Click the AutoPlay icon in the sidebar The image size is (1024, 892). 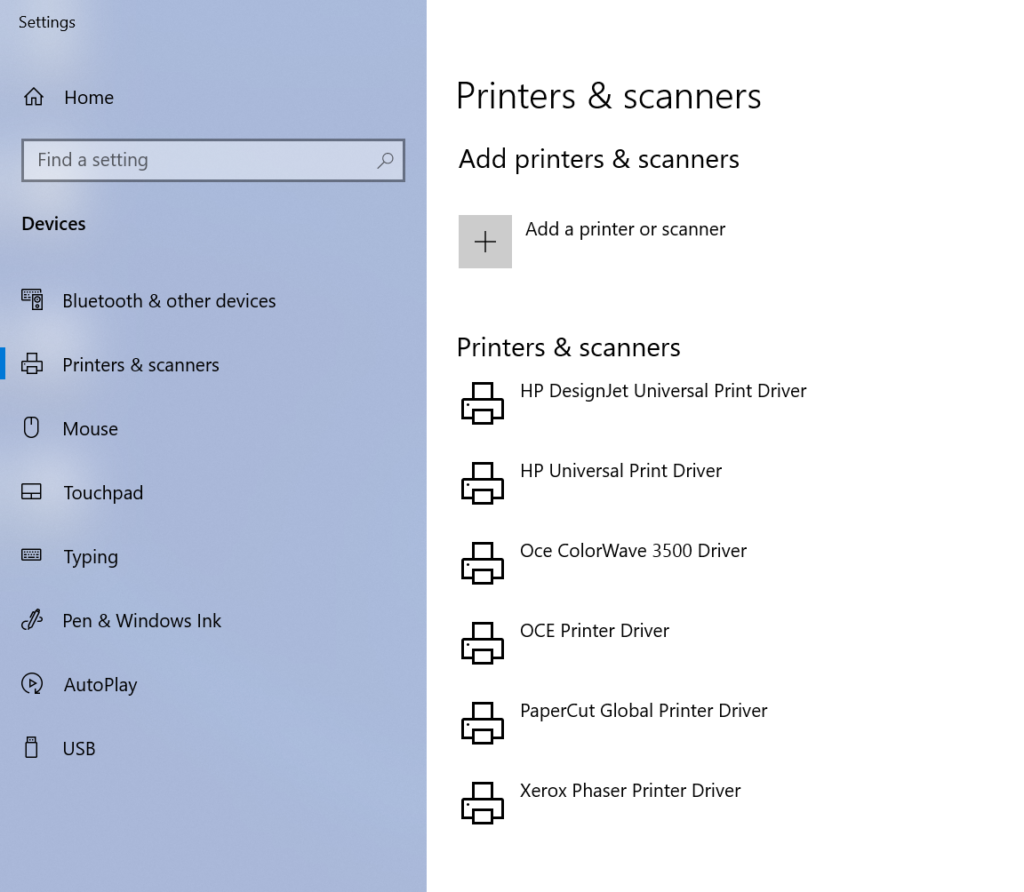click(x=32, y=684)
